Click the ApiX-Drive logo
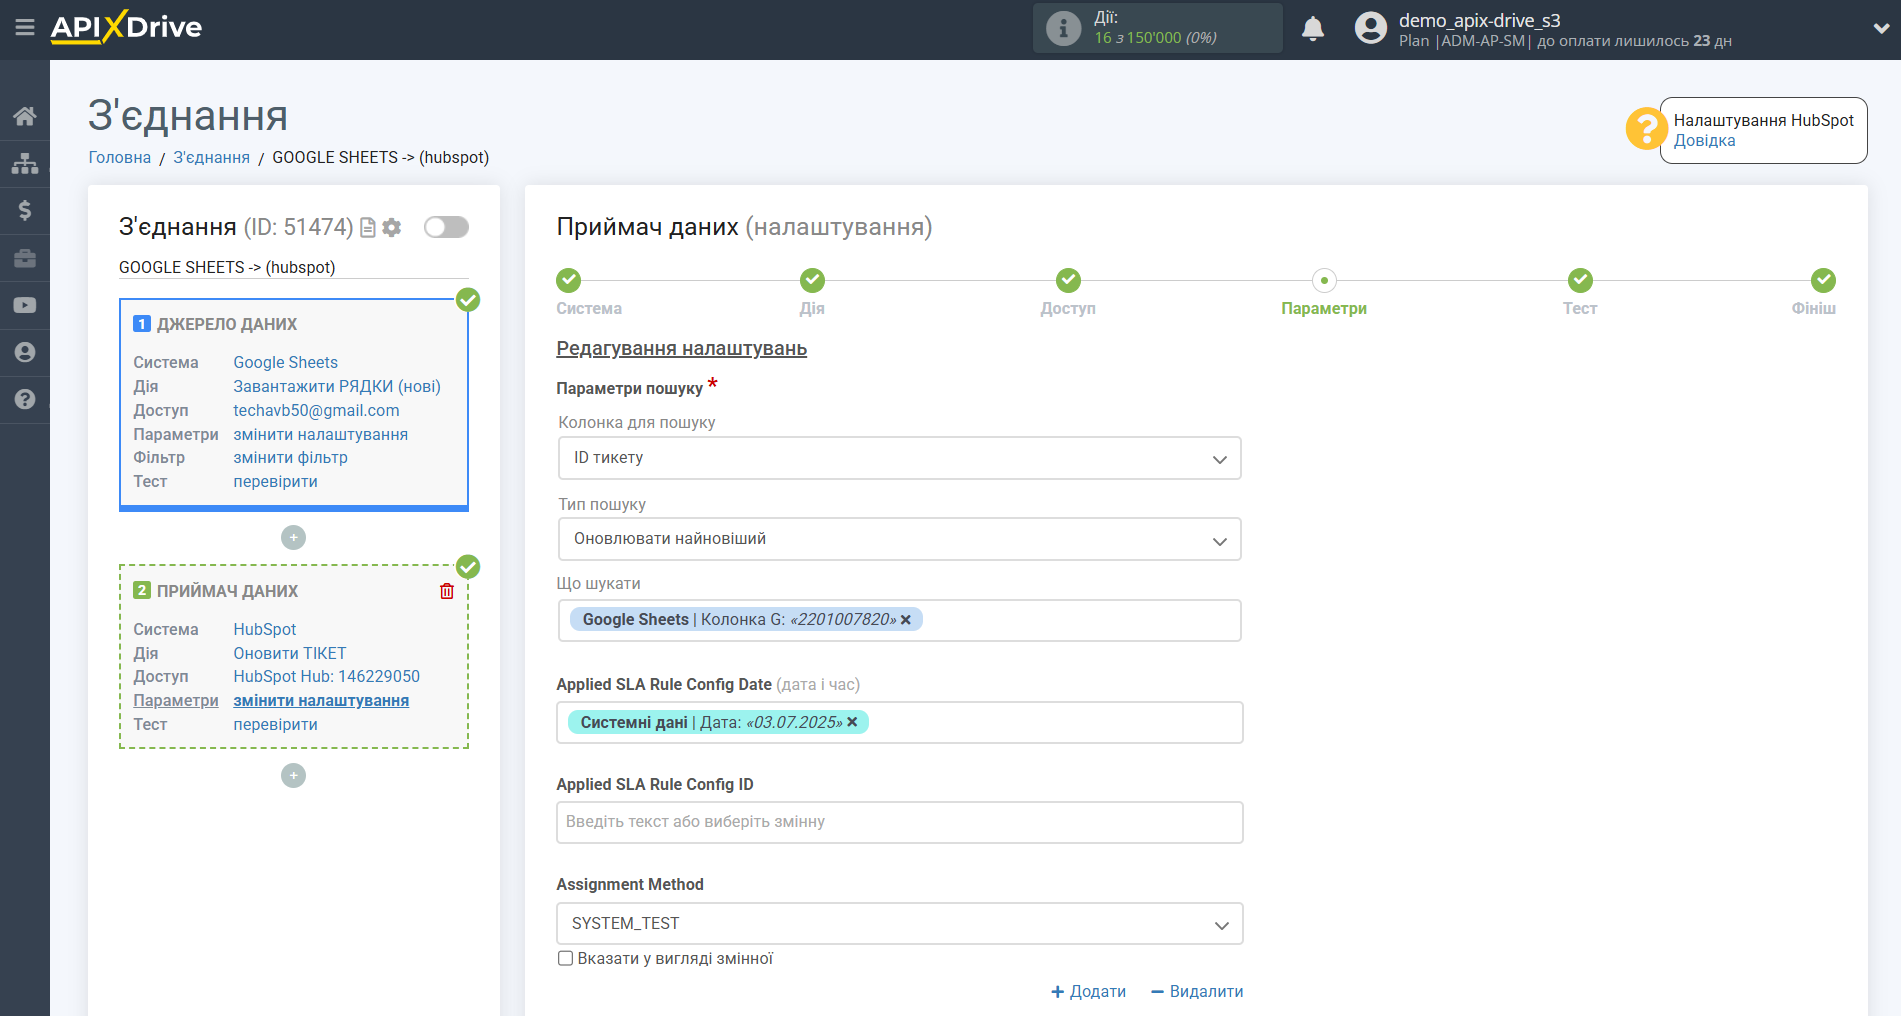Viewport: 1901px width, 1016px height. (x=126, y=27)
